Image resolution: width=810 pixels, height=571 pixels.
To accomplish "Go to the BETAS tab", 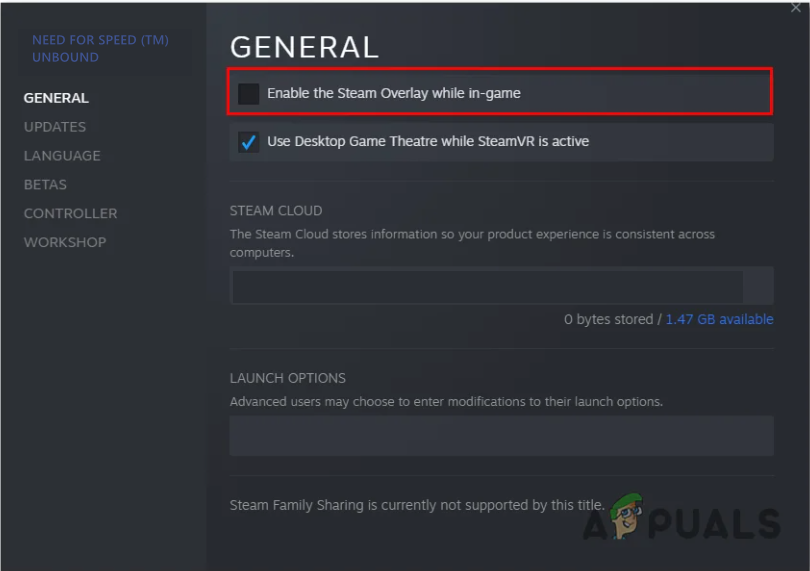I will pyautogui.click(x=45, y=185).
